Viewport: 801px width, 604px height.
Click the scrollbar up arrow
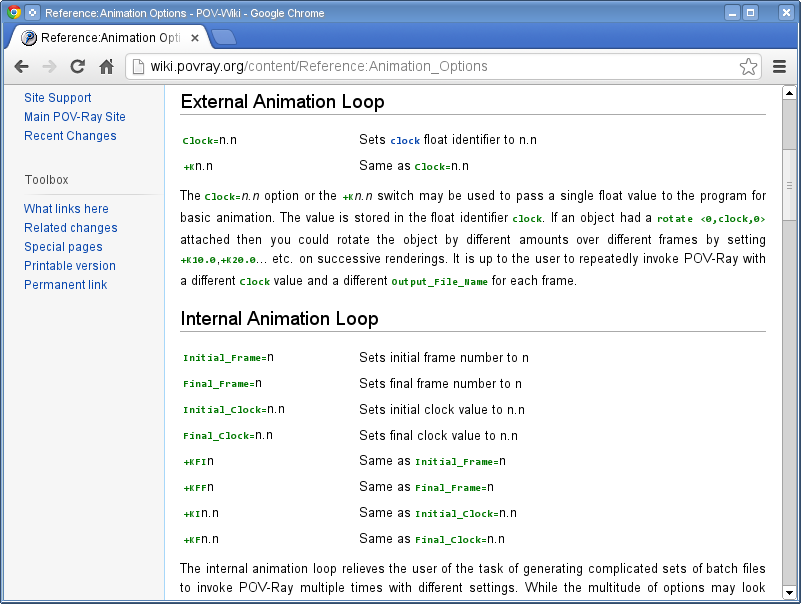tap(789, 92)
